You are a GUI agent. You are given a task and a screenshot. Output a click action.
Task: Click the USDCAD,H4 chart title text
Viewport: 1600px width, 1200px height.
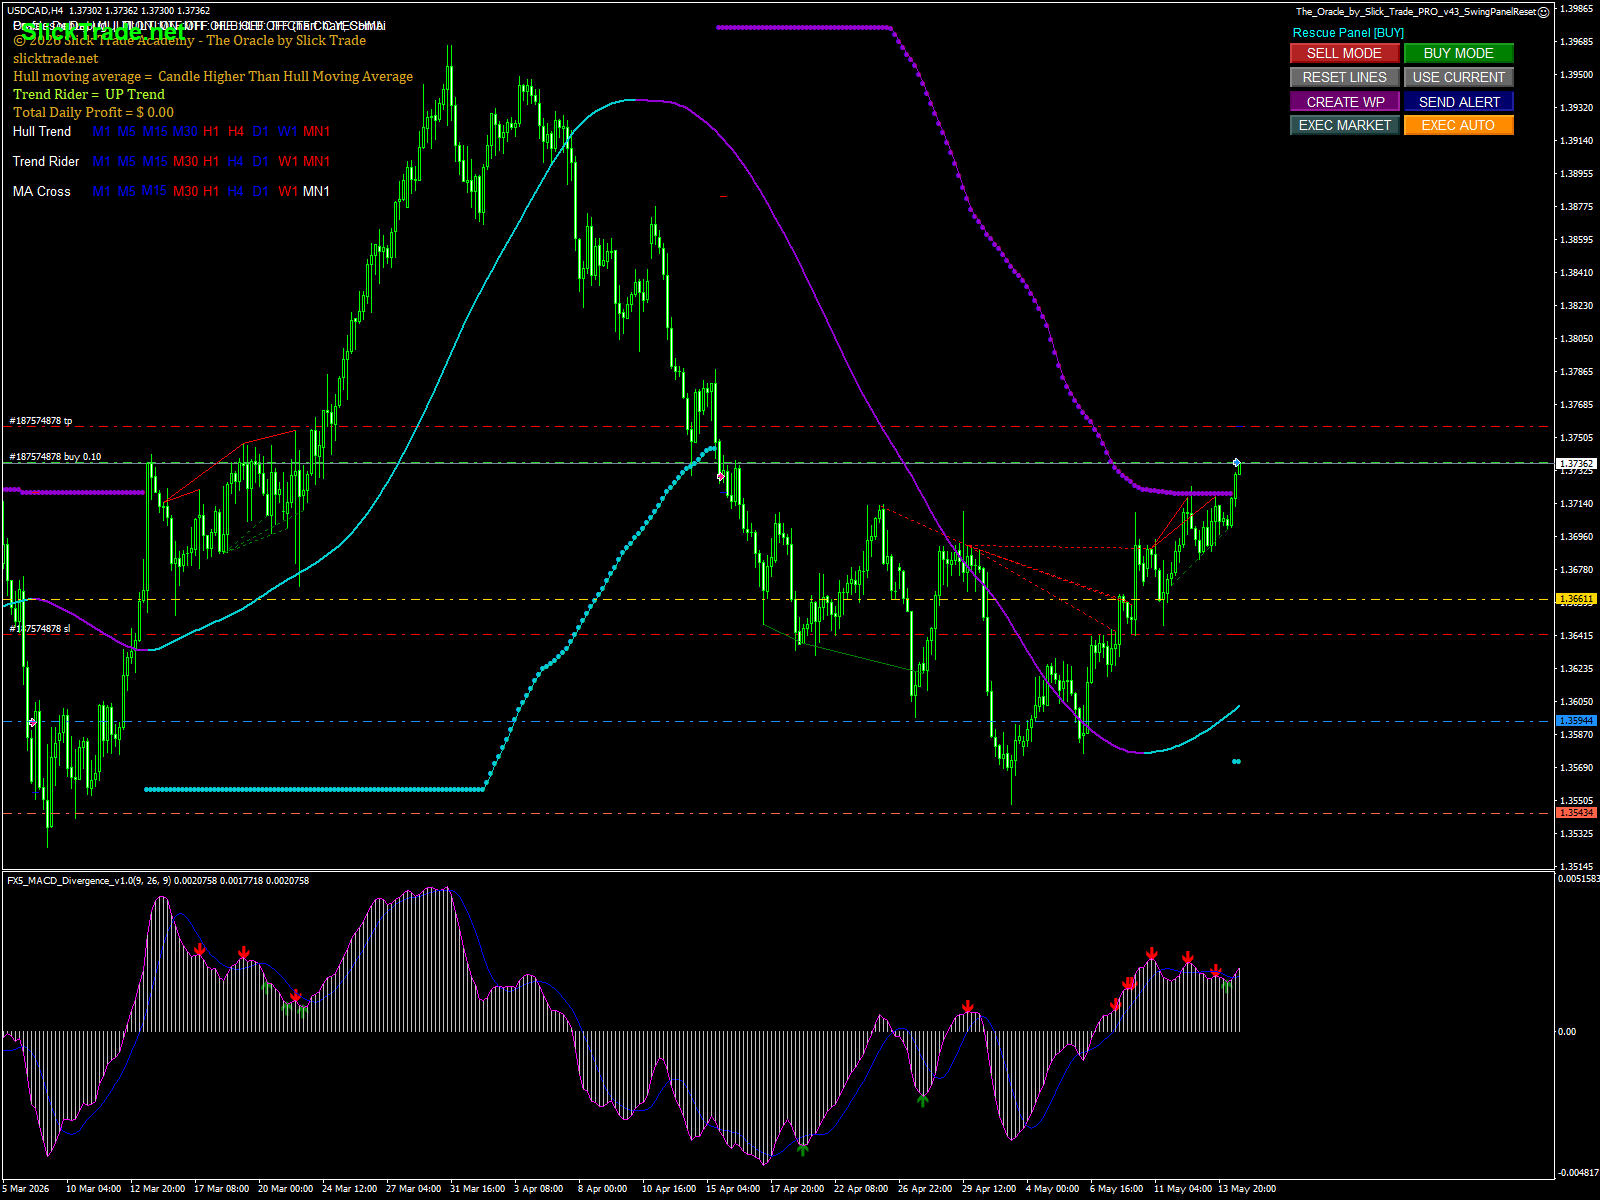pyautogui.click(x=35, y=11)
